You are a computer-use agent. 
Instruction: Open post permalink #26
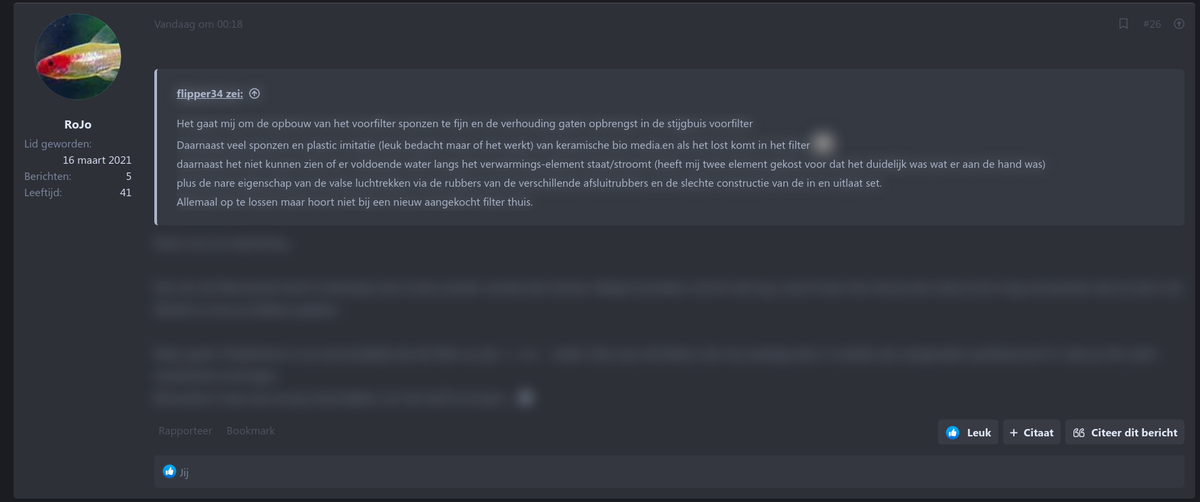tap(1151, 24)
